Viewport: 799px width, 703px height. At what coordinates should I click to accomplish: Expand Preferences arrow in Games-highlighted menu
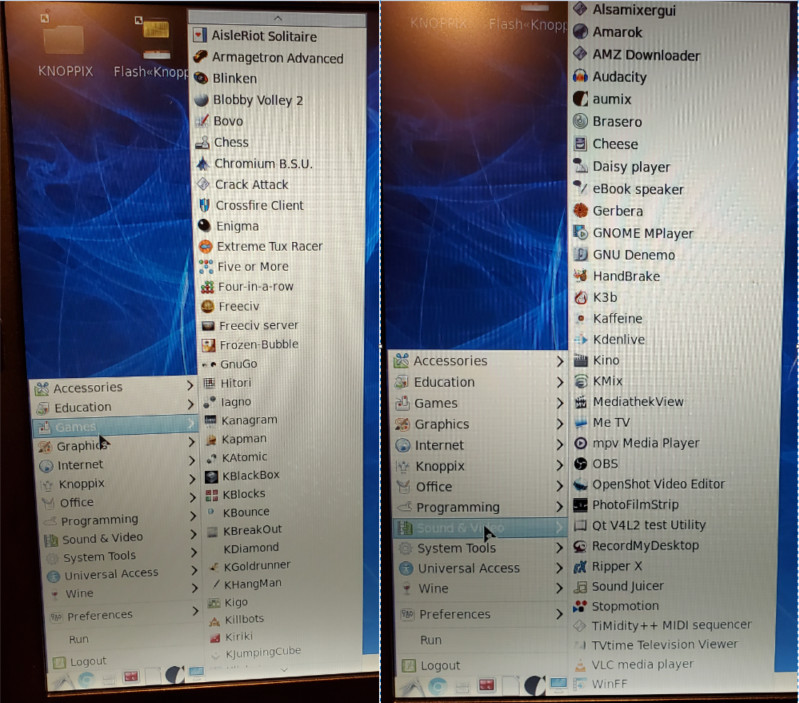(x=196, y=611)
